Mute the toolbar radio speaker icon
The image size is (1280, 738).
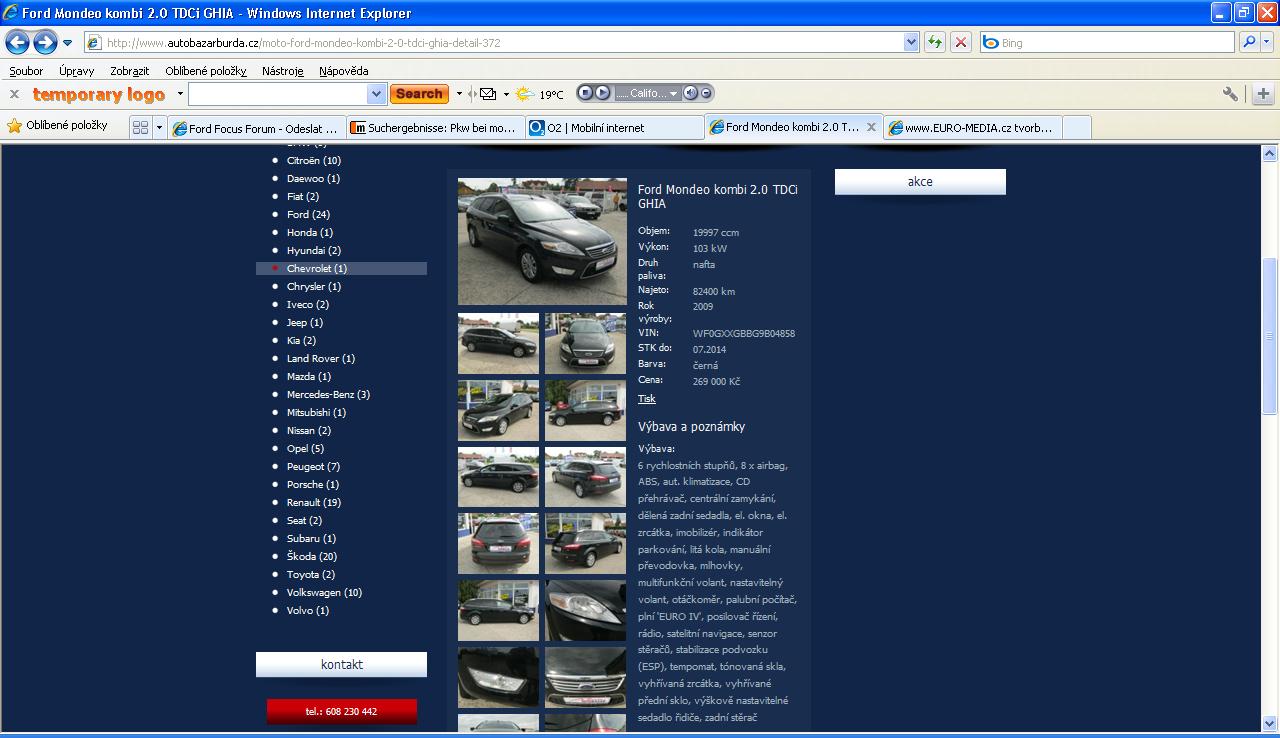691,93
